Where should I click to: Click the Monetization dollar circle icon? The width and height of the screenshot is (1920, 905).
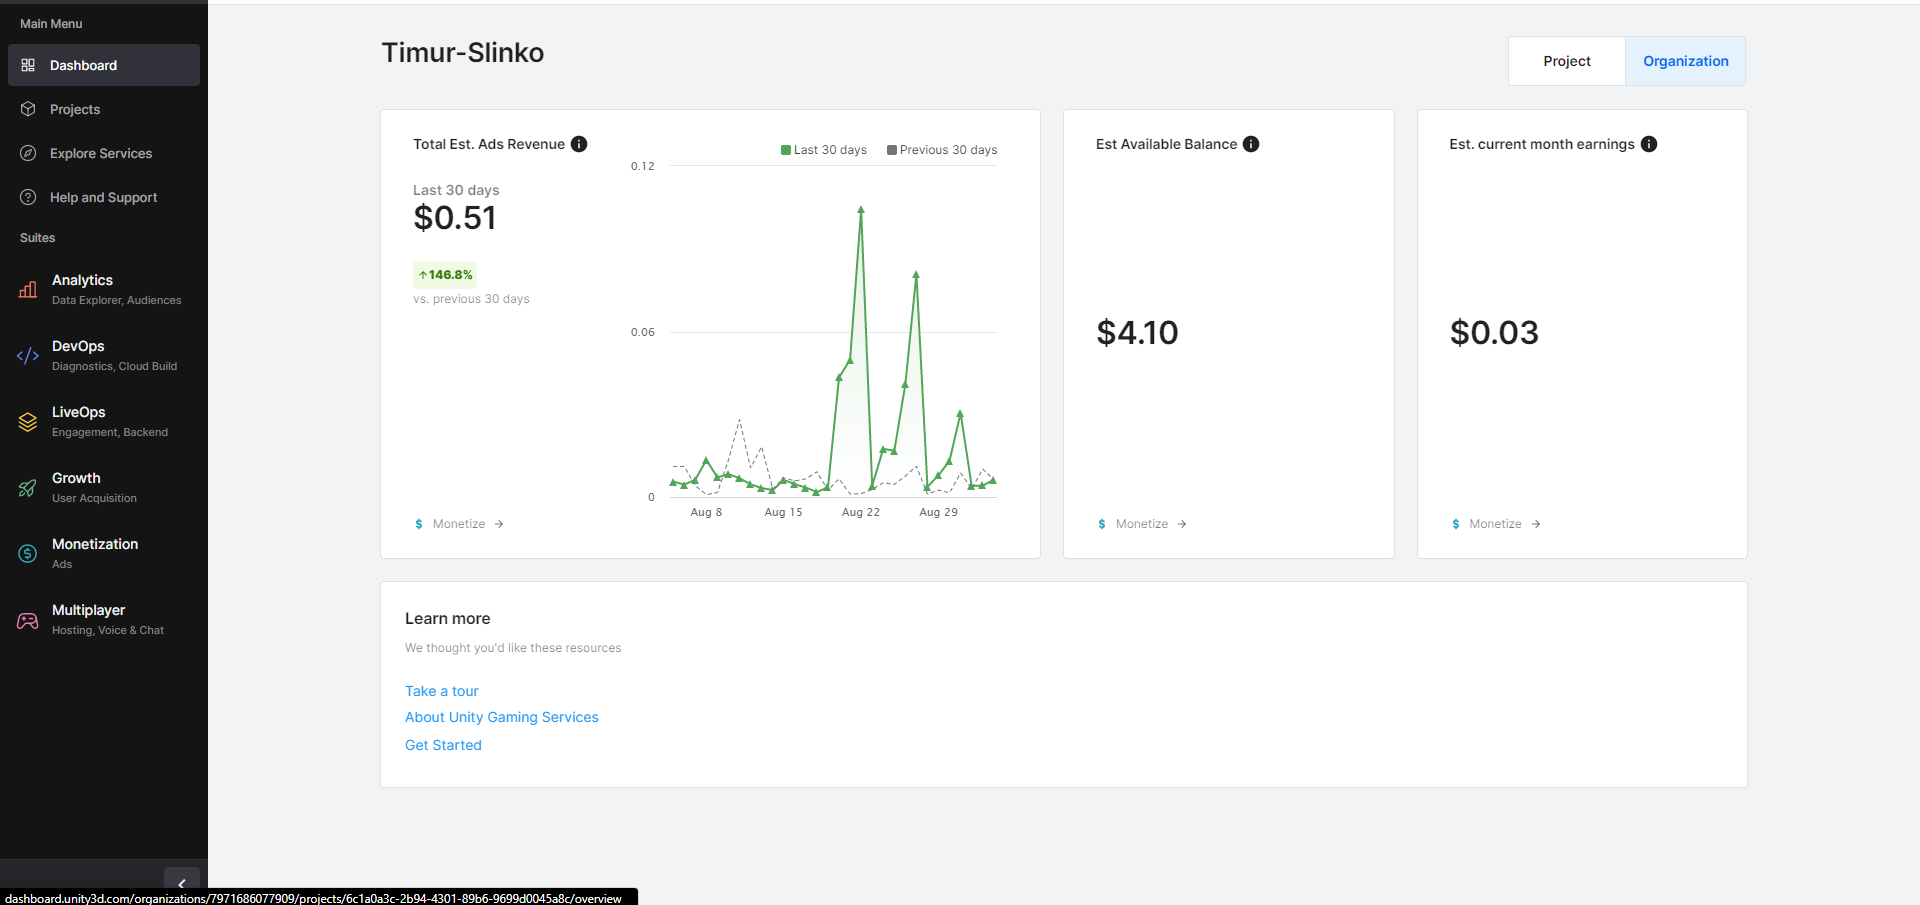[28, 554]
